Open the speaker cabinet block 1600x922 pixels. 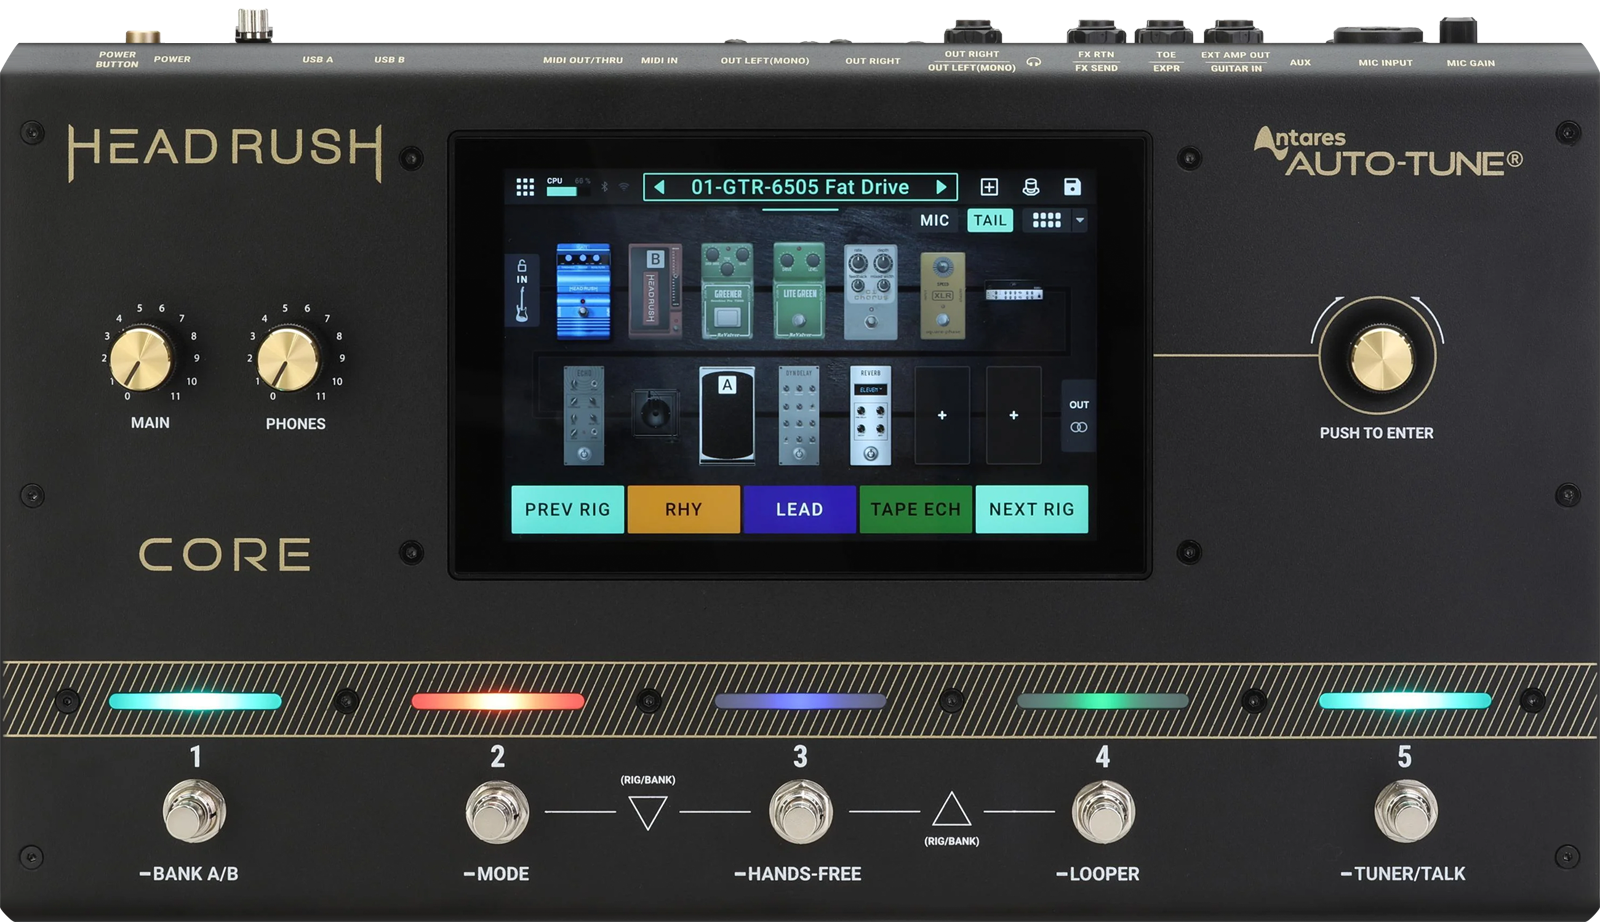point(655,413)
